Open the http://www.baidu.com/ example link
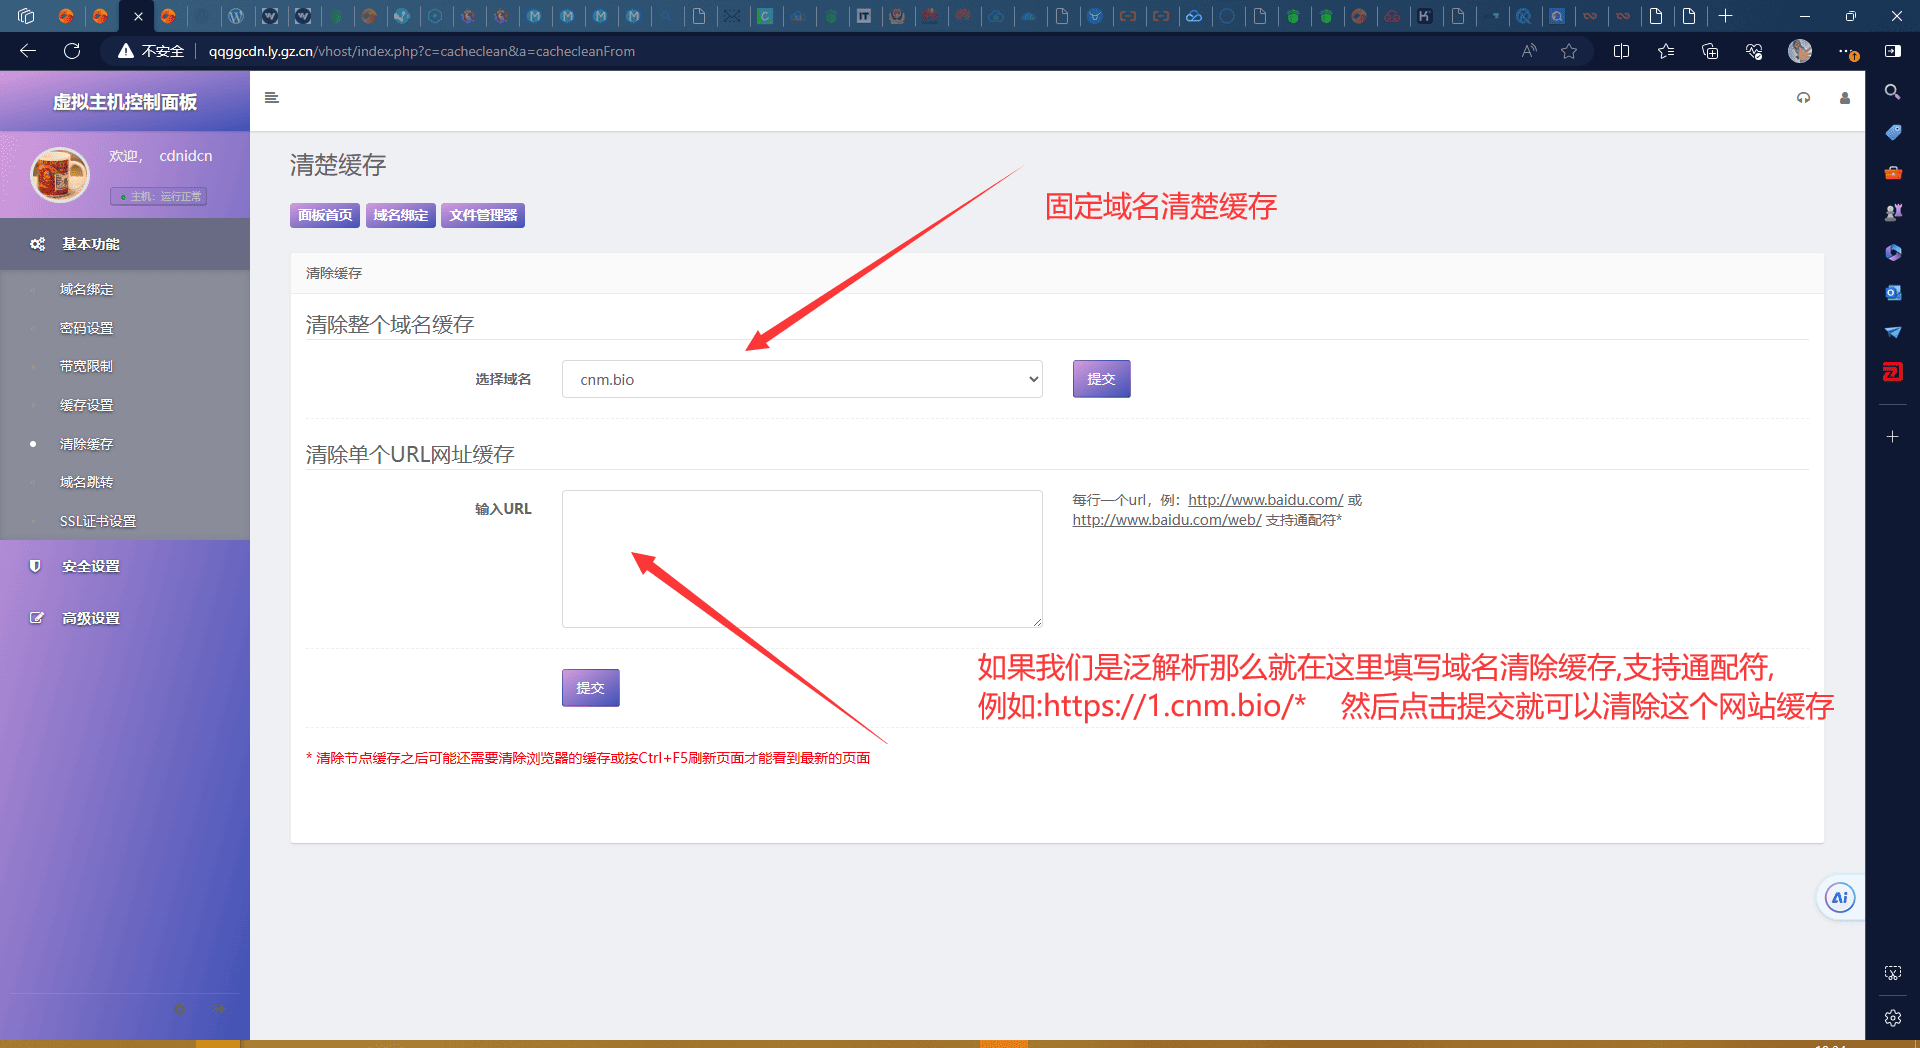This screenshot has width=1920, height=1048. coord(1265,500)
